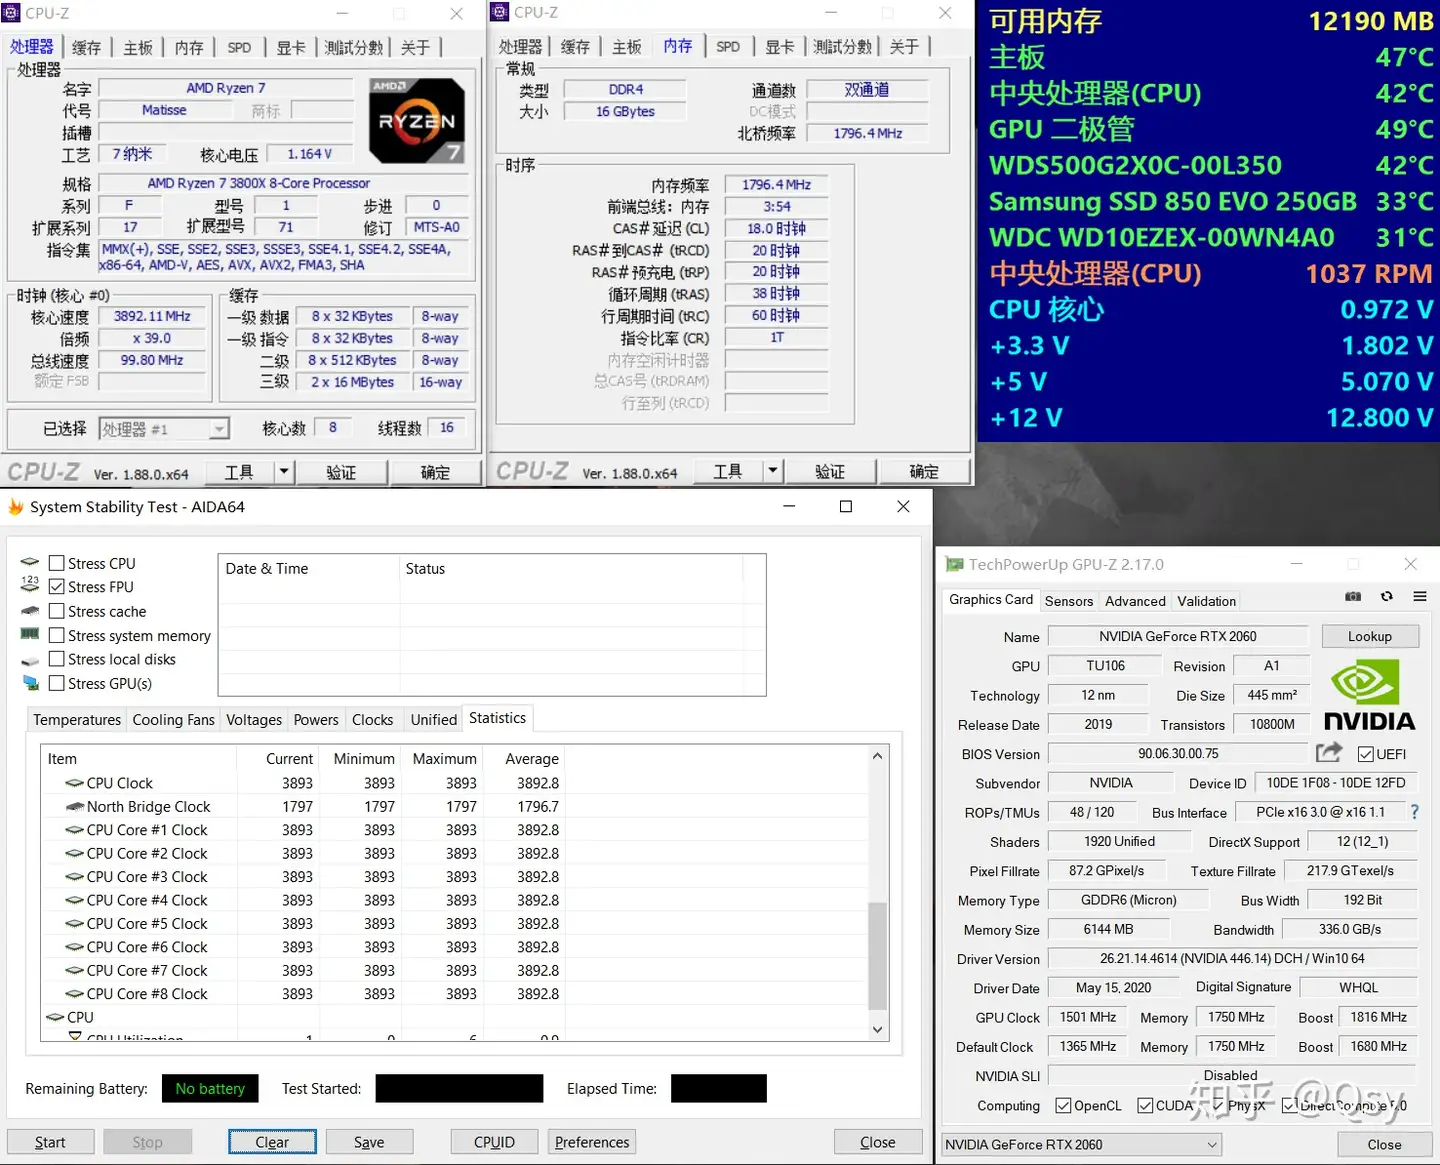Click GPU-Z refresh icon

point(1387,596)
